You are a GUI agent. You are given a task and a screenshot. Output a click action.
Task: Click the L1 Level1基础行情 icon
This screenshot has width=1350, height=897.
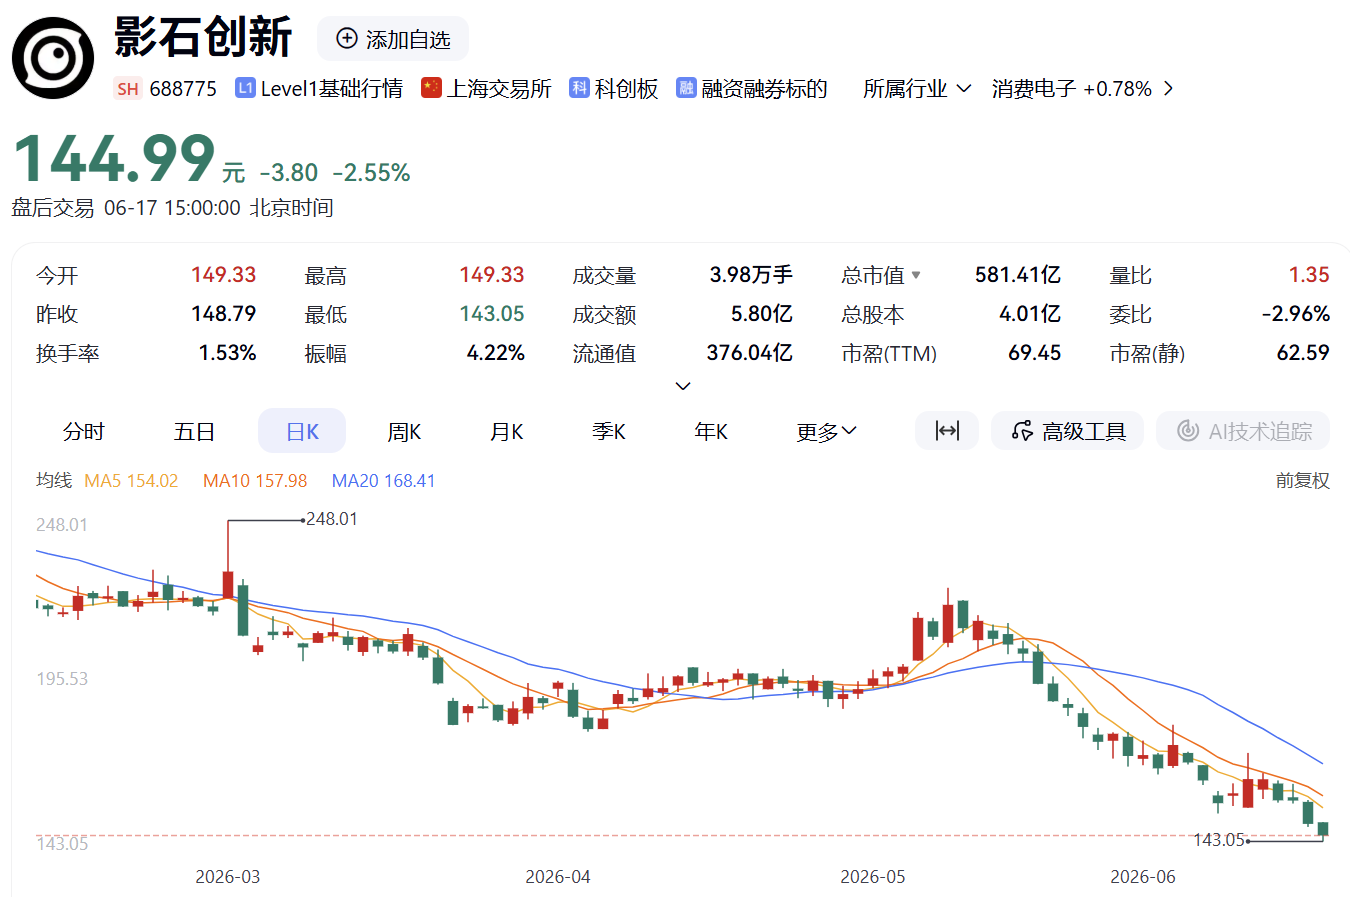pyautogui.click(x=245, y=88)
